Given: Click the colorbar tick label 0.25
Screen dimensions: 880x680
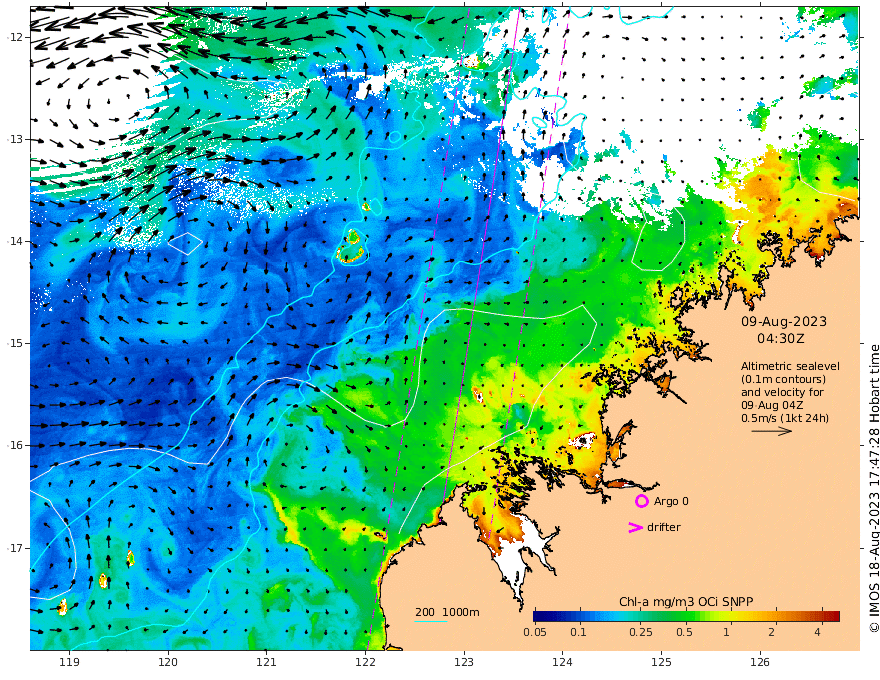Looking at the screenshot, I should [x=640, y=632].
